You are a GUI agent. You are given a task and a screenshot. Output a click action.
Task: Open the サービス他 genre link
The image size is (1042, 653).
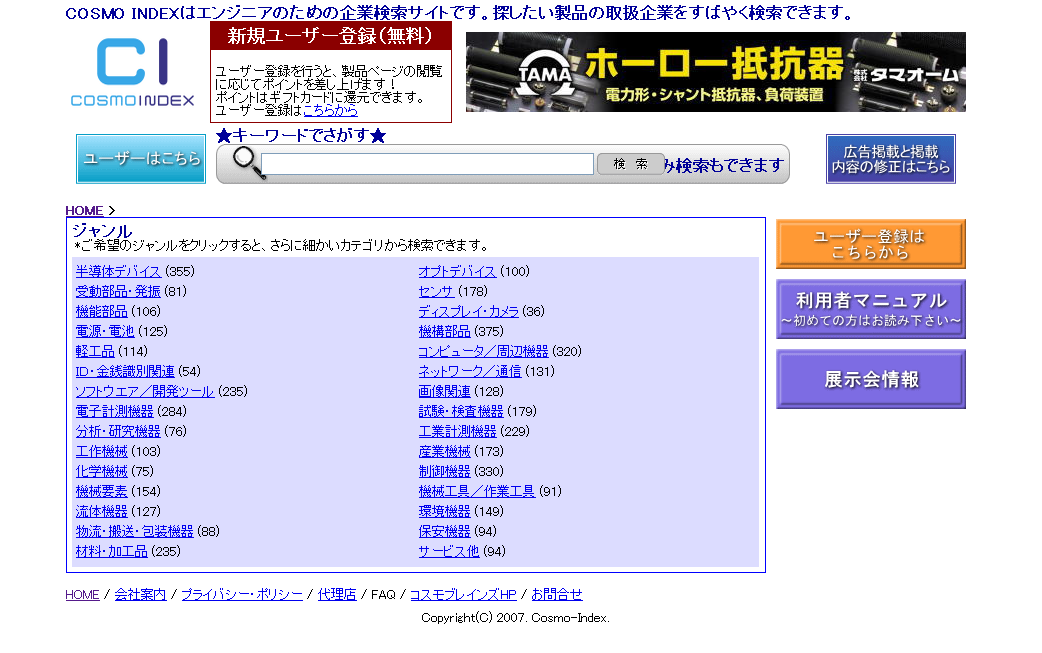click(x=449, y=551)
